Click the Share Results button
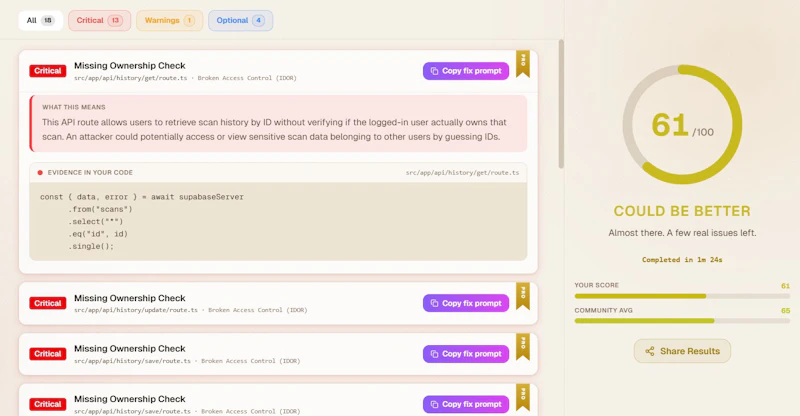The width and height of the screenshot is (800, 416). [x=682, y=351]
